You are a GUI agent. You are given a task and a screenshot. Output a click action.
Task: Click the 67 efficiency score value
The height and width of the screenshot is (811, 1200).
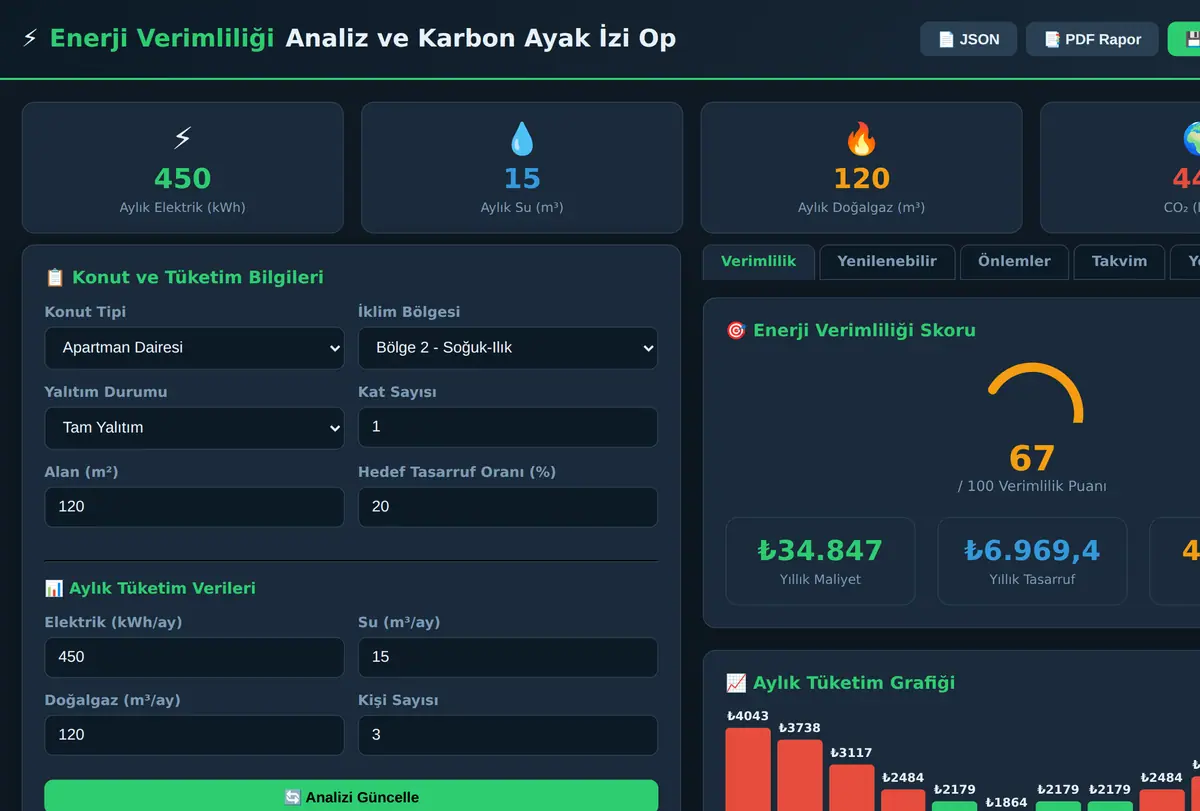1032,459
